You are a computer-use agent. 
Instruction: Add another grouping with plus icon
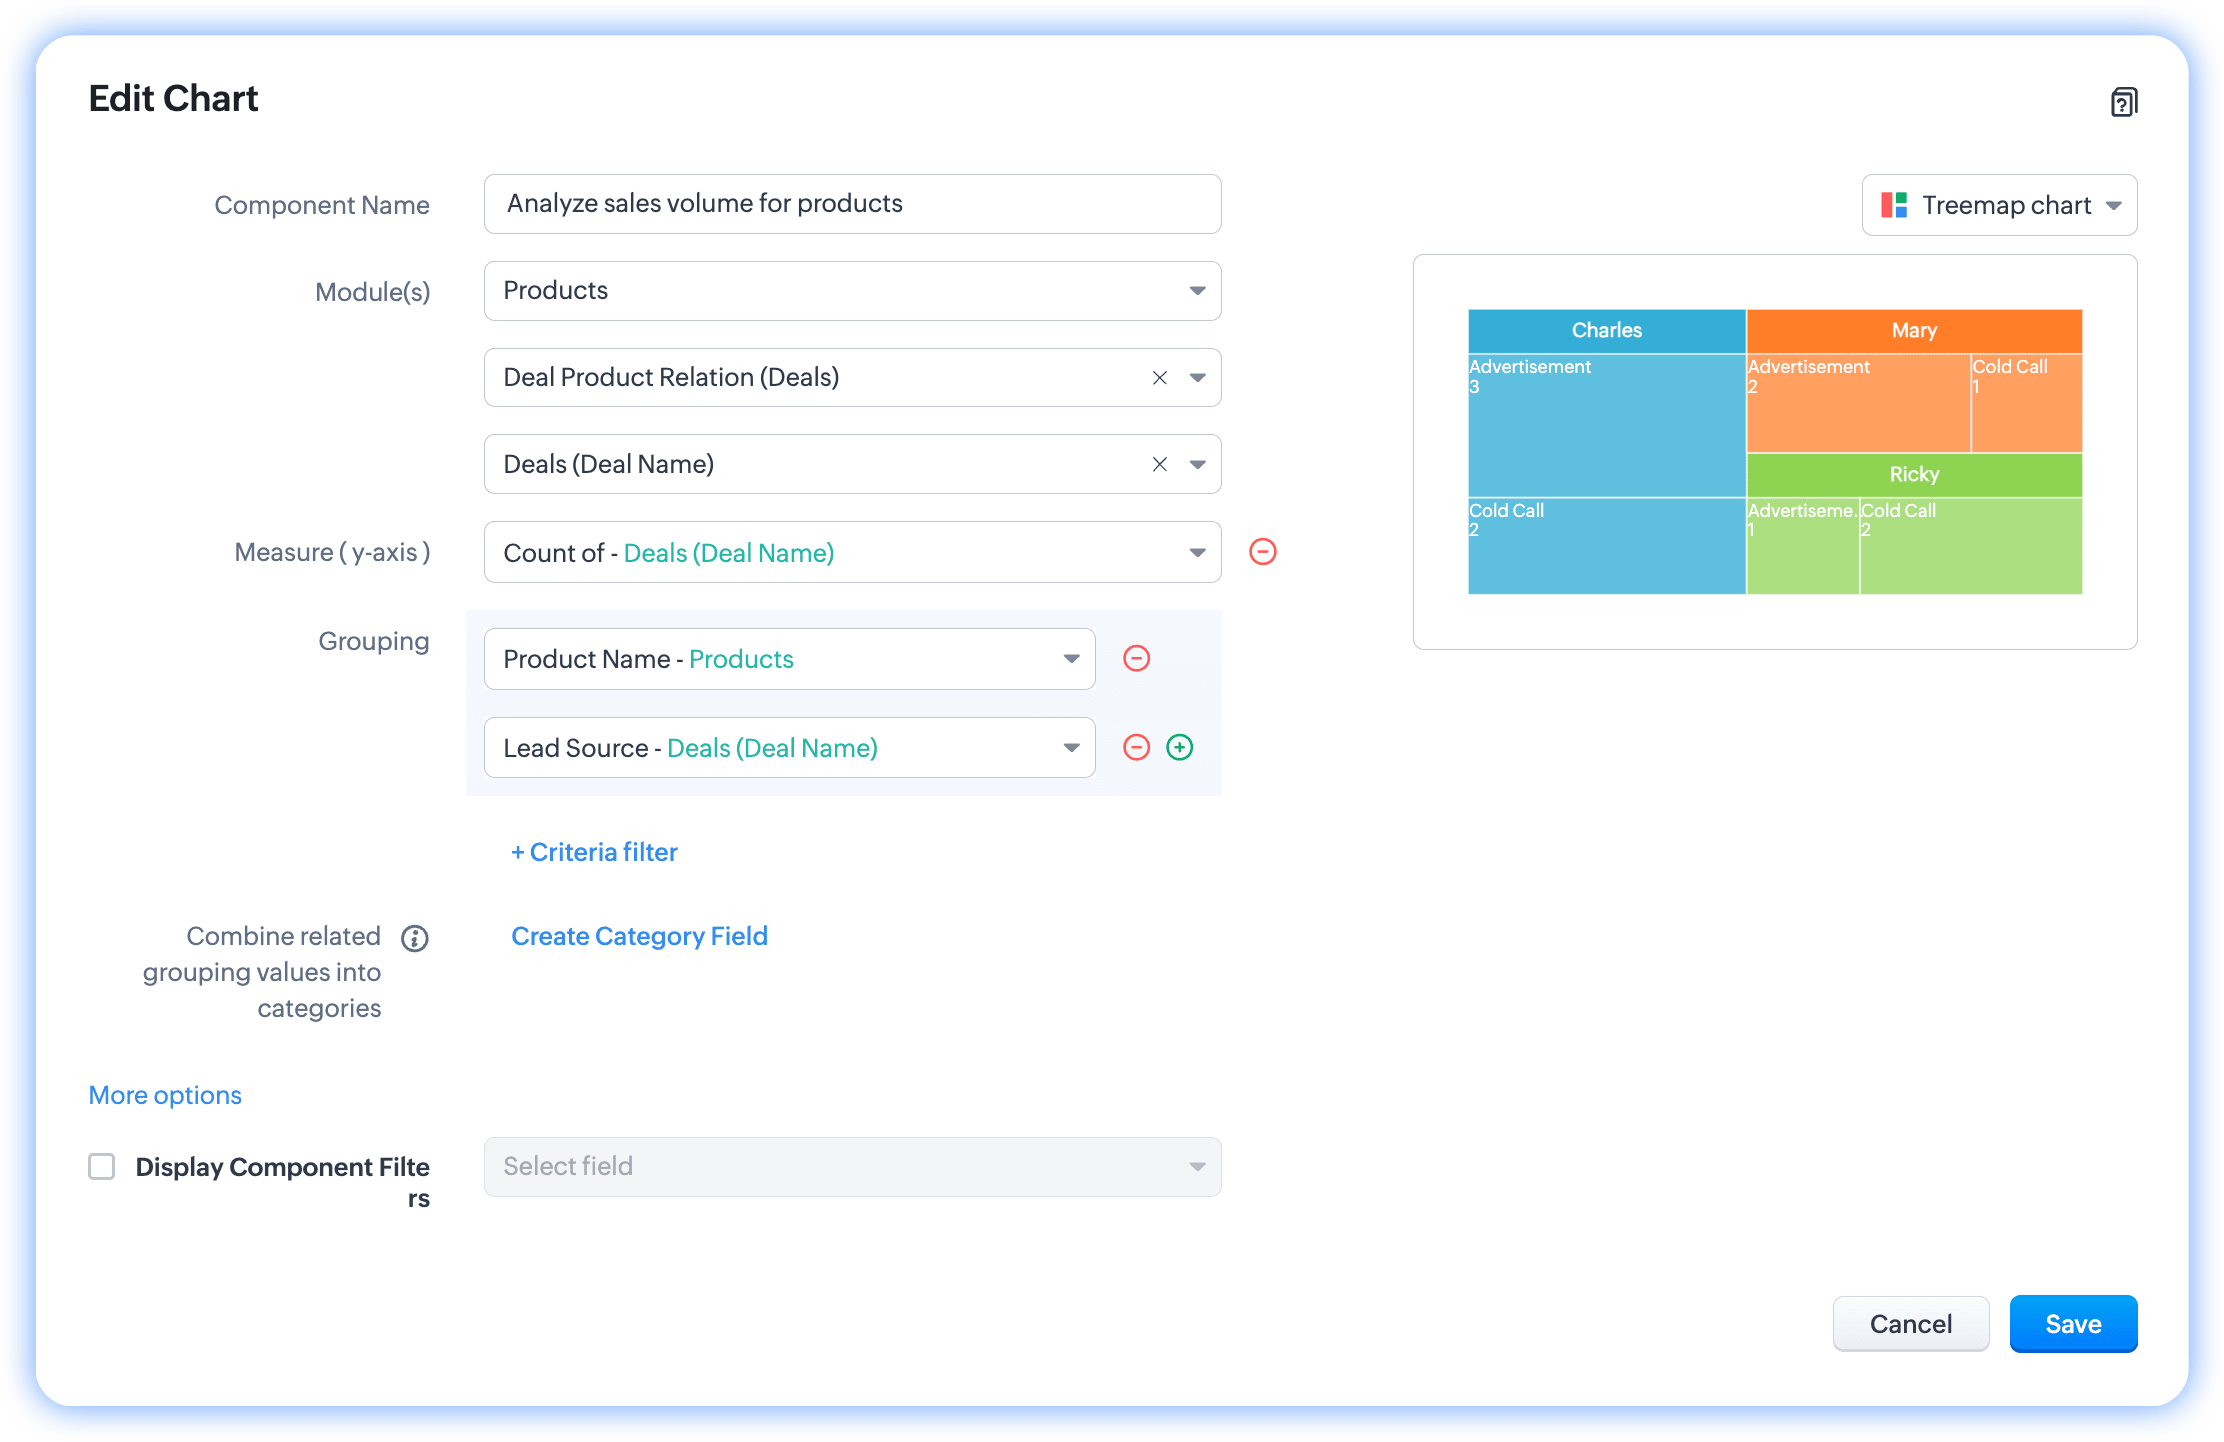tap(1180, 747)
